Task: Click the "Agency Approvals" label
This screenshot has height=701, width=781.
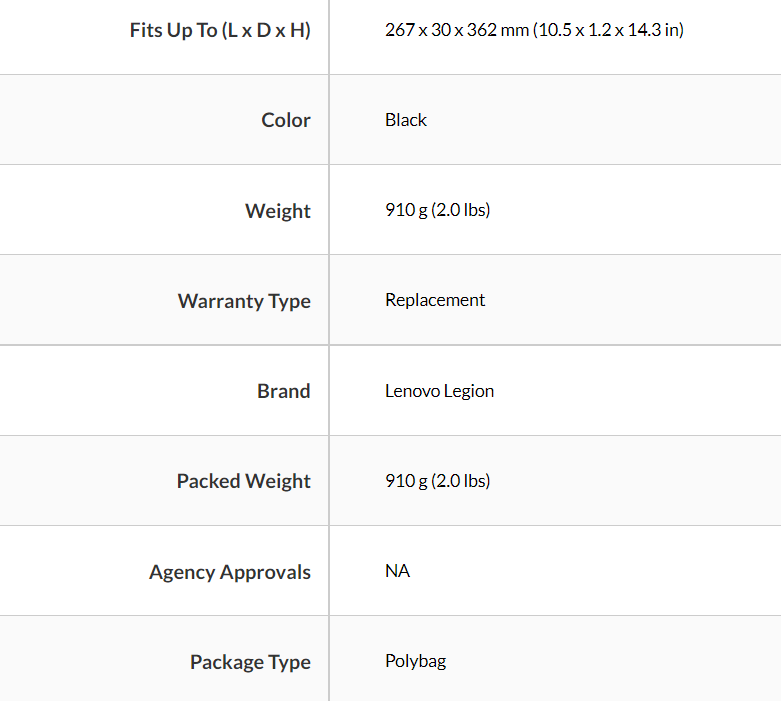Action: click(230, 572)
